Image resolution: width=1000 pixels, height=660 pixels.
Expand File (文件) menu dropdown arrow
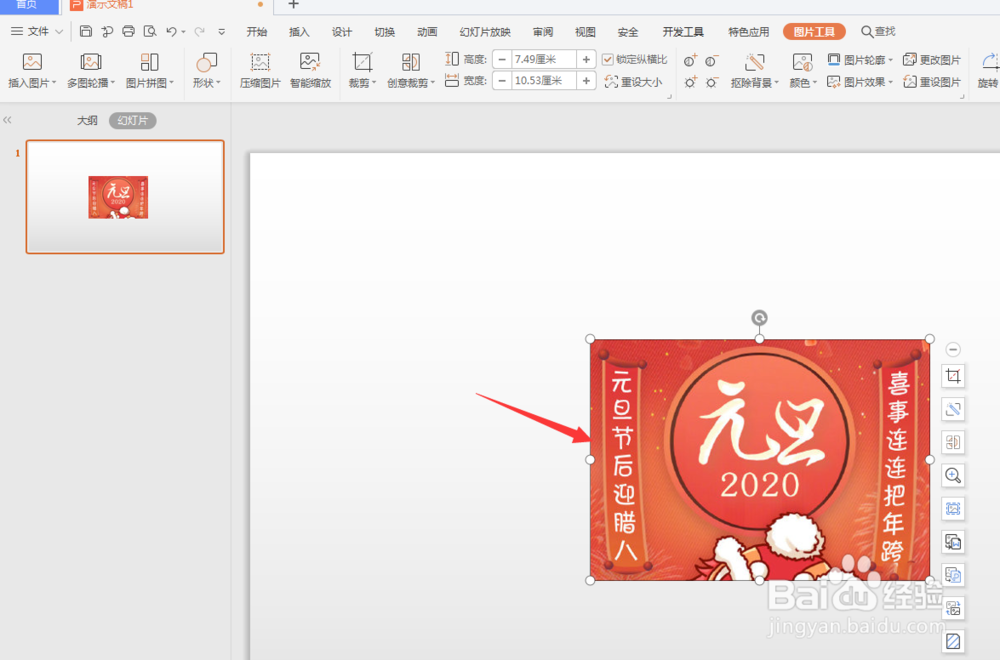pos(59,31)
